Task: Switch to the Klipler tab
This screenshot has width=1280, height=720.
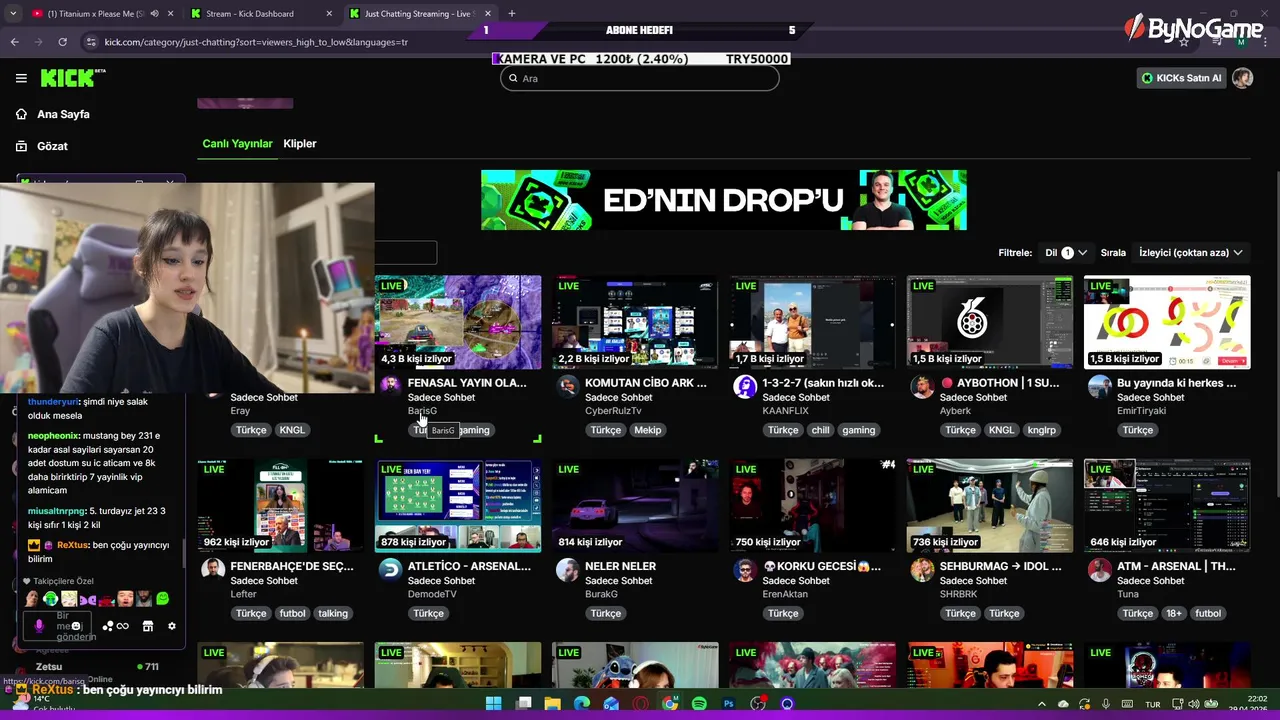Action: (300, 144)
